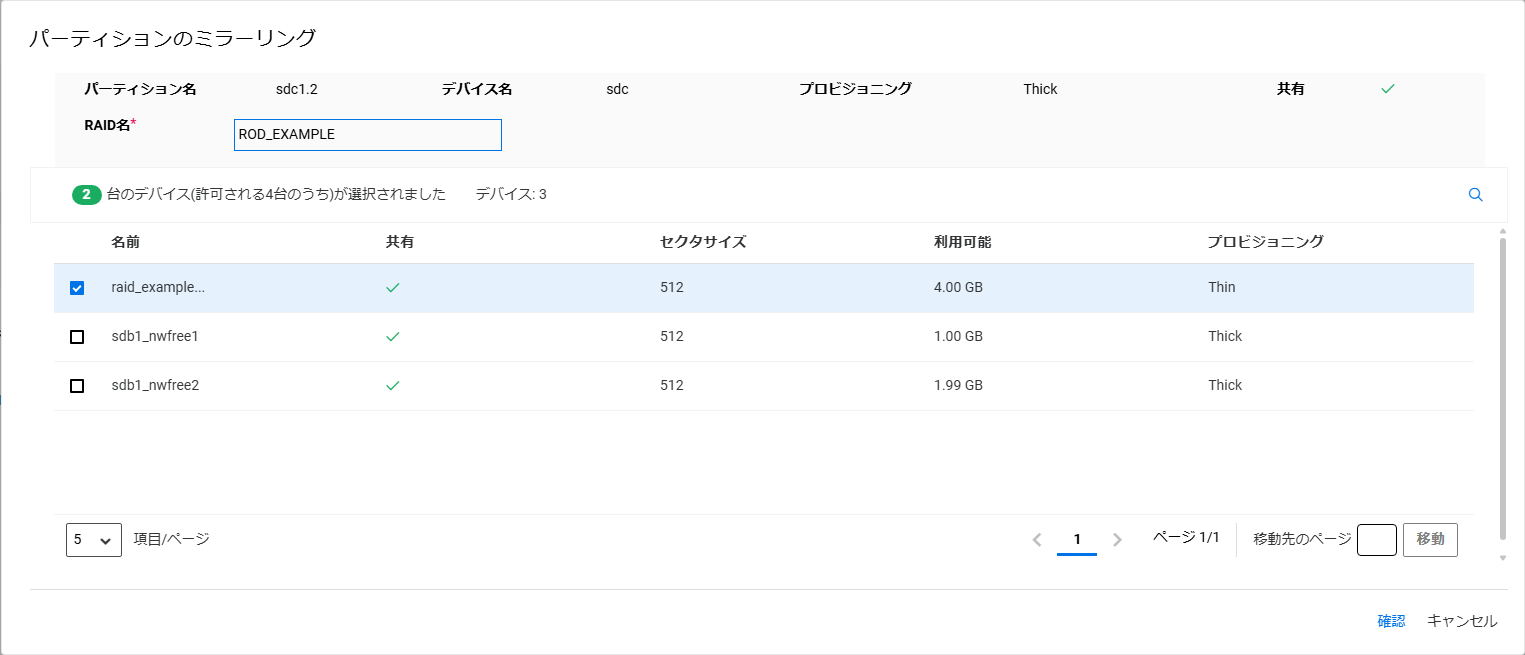
Task: Sort by 利用可能 column header
Action: (x=962, y=242)
